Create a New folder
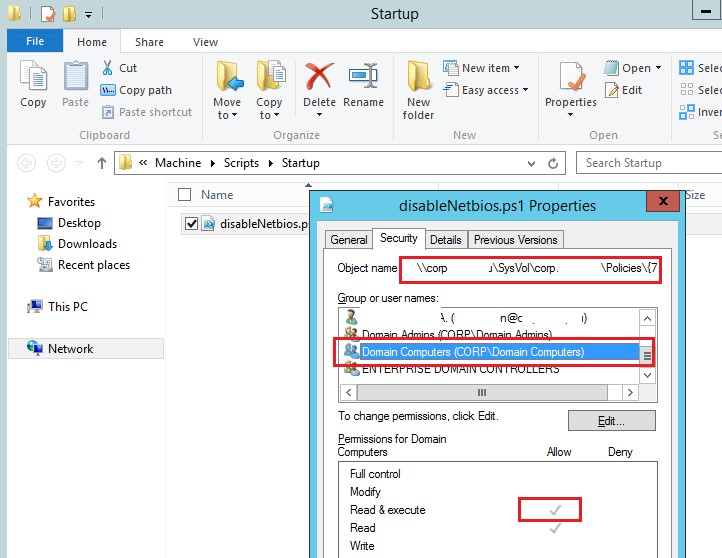722x558 pixels. [418, 90]
